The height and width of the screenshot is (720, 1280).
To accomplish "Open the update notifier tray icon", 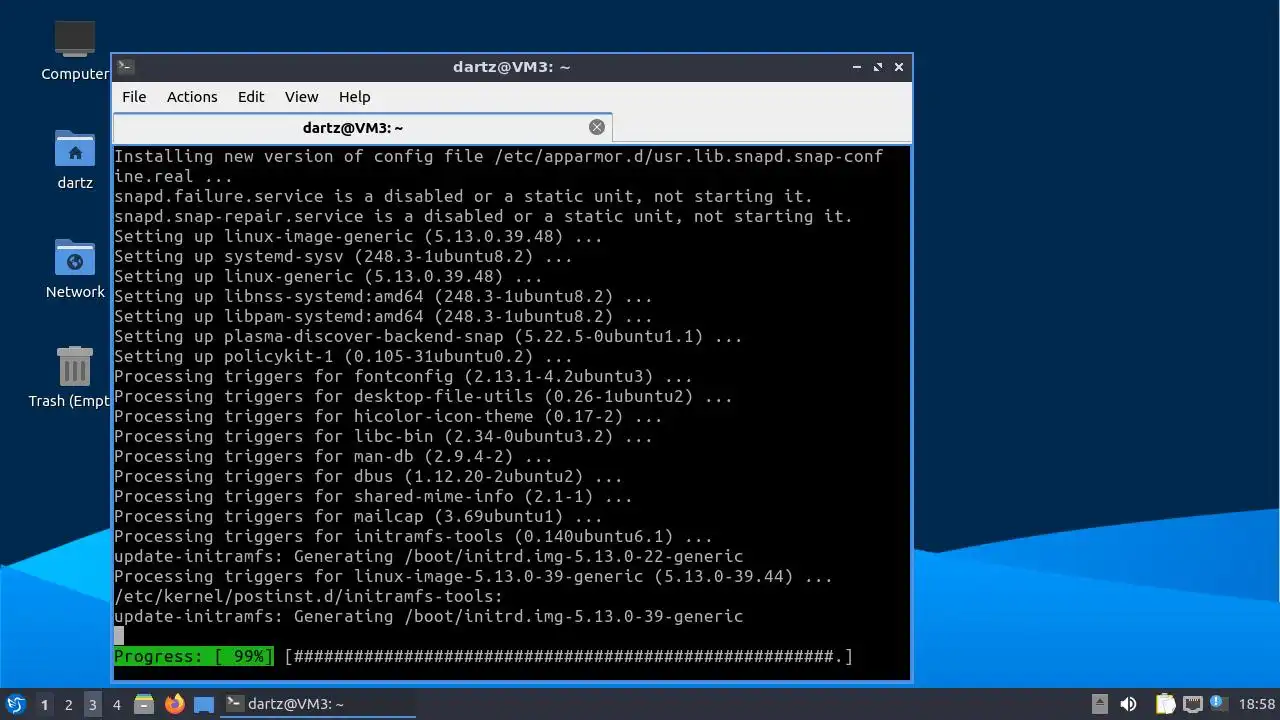I will point(1218,703).
